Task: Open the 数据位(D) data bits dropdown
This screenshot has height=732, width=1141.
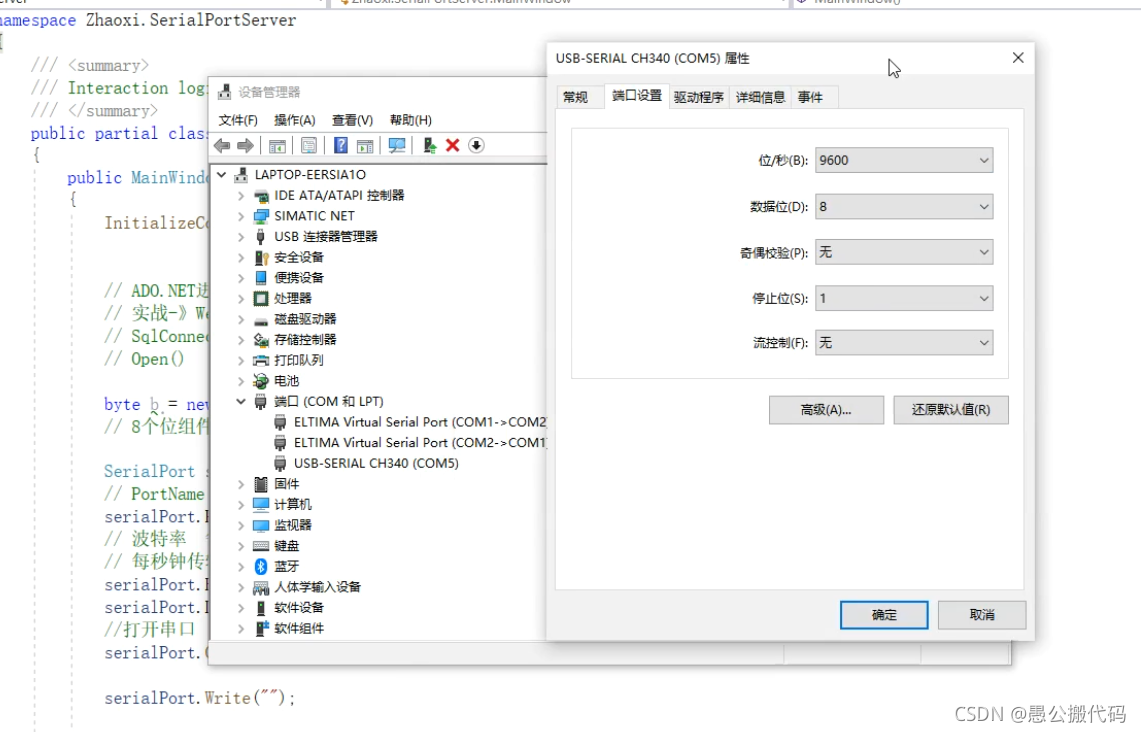Action: tap(984, 206)
